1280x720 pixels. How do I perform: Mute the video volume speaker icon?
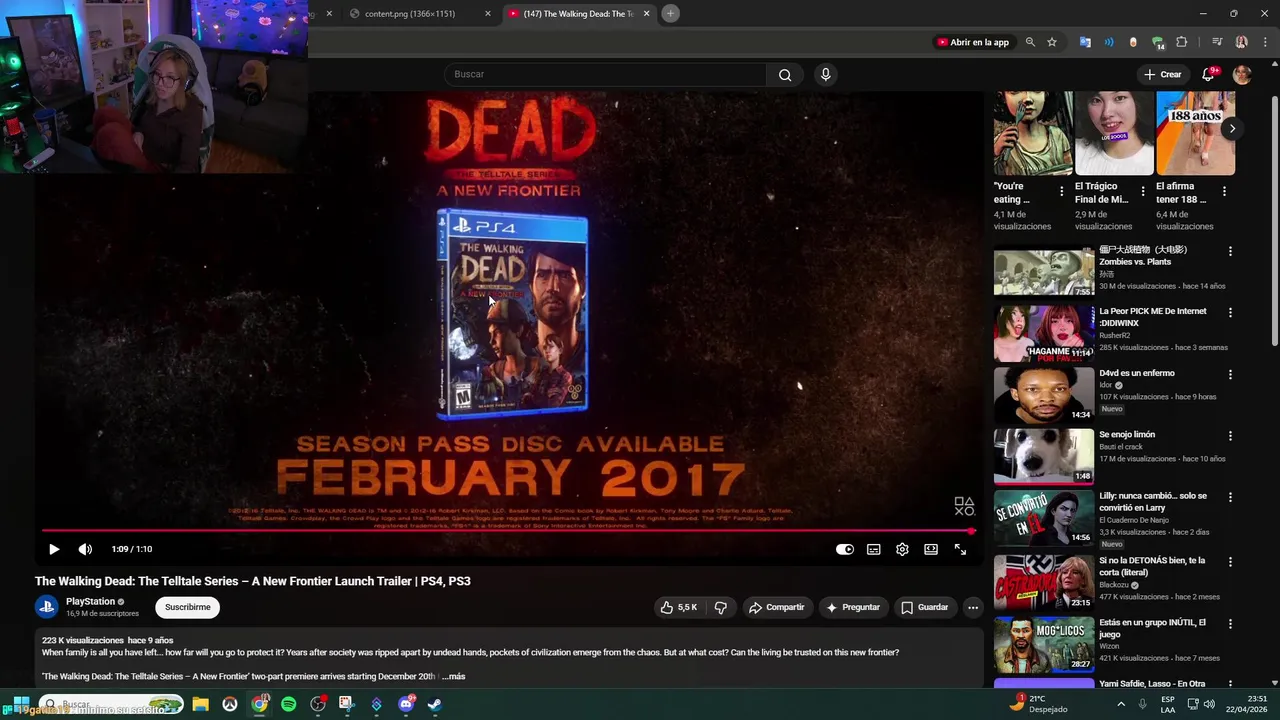85,549
